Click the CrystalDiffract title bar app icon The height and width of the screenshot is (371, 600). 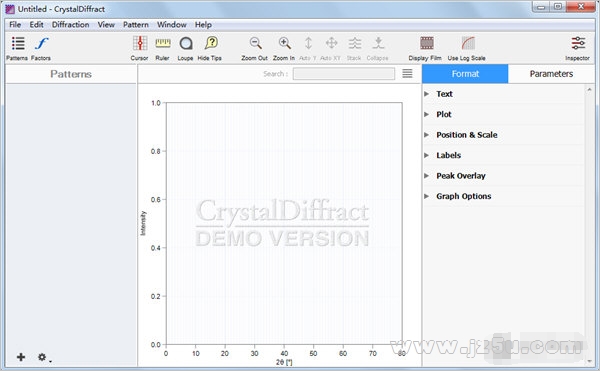10,9
